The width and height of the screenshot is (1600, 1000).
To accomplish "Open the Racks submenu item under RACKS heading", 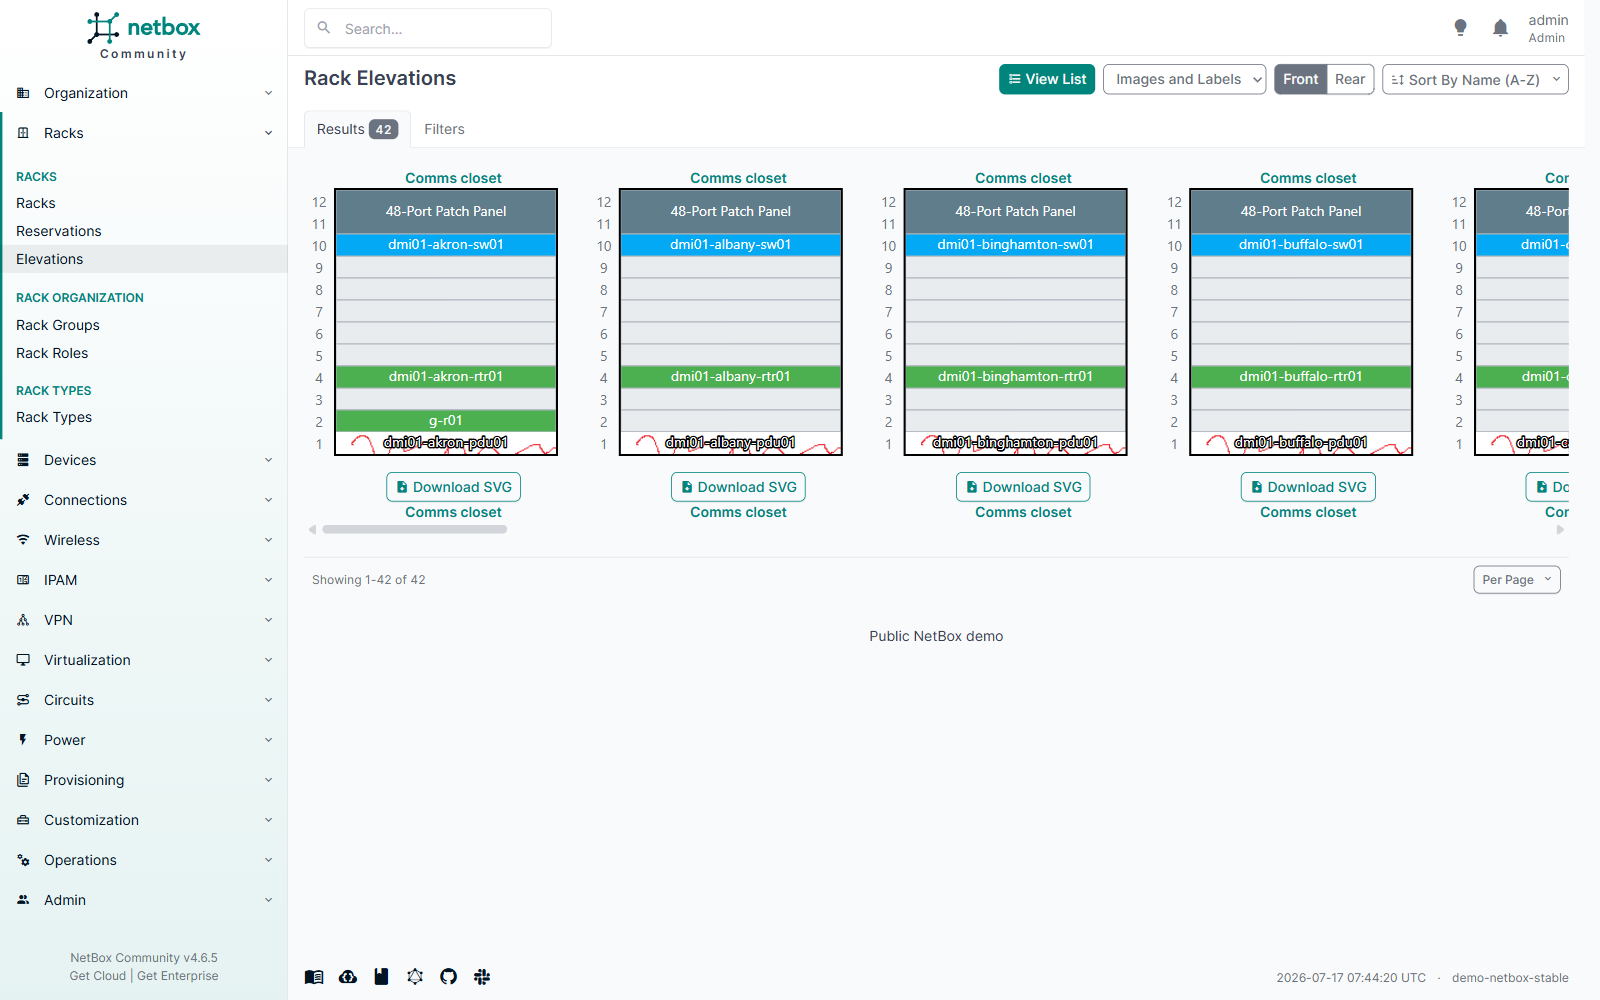I will (x=36, y=203).
